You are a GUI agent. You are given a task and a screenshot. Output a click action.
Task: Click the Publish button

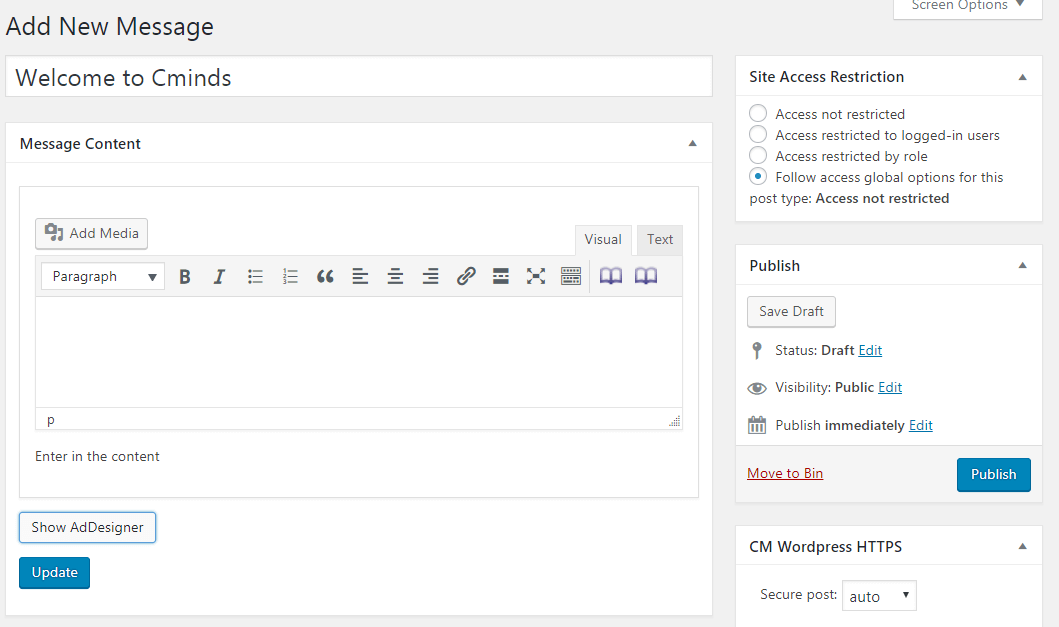[993, 475]
